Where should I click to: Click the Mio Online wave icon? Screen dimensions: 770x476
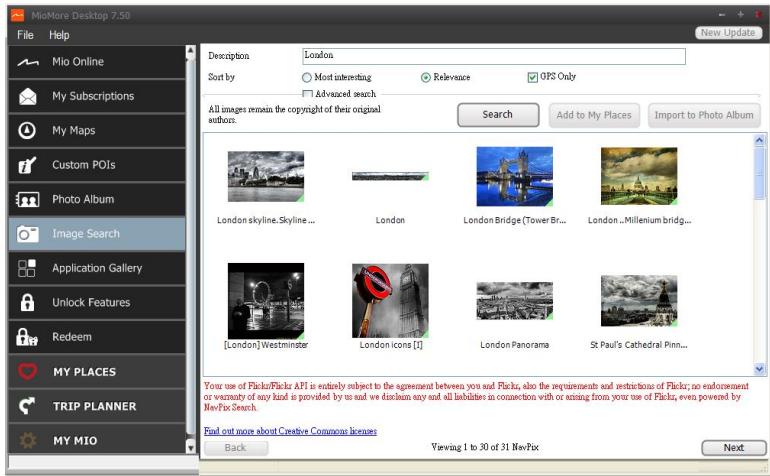point(28,62)
